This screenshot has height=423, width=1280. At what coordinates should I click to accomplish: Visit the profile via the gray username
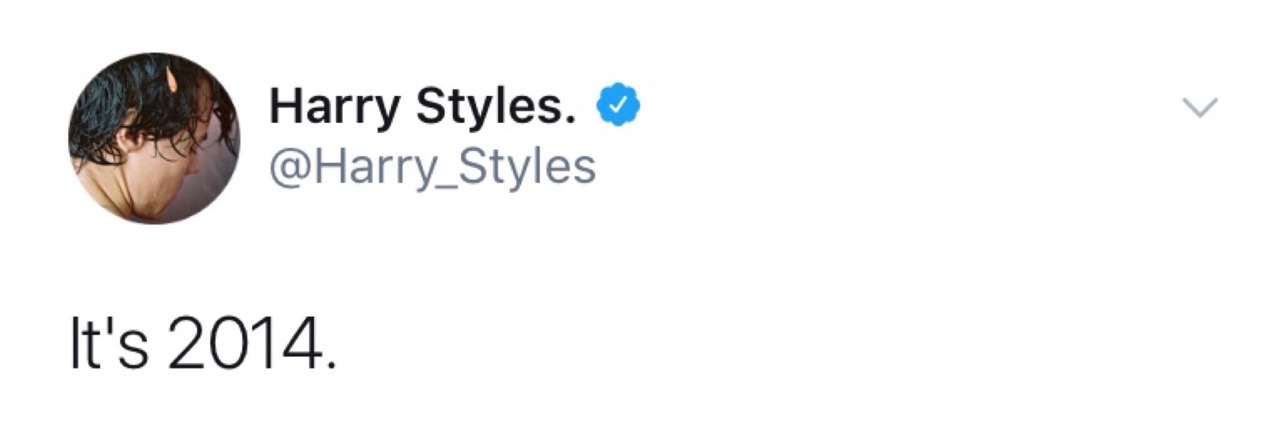pyautogui.click(x=432, y=166)
